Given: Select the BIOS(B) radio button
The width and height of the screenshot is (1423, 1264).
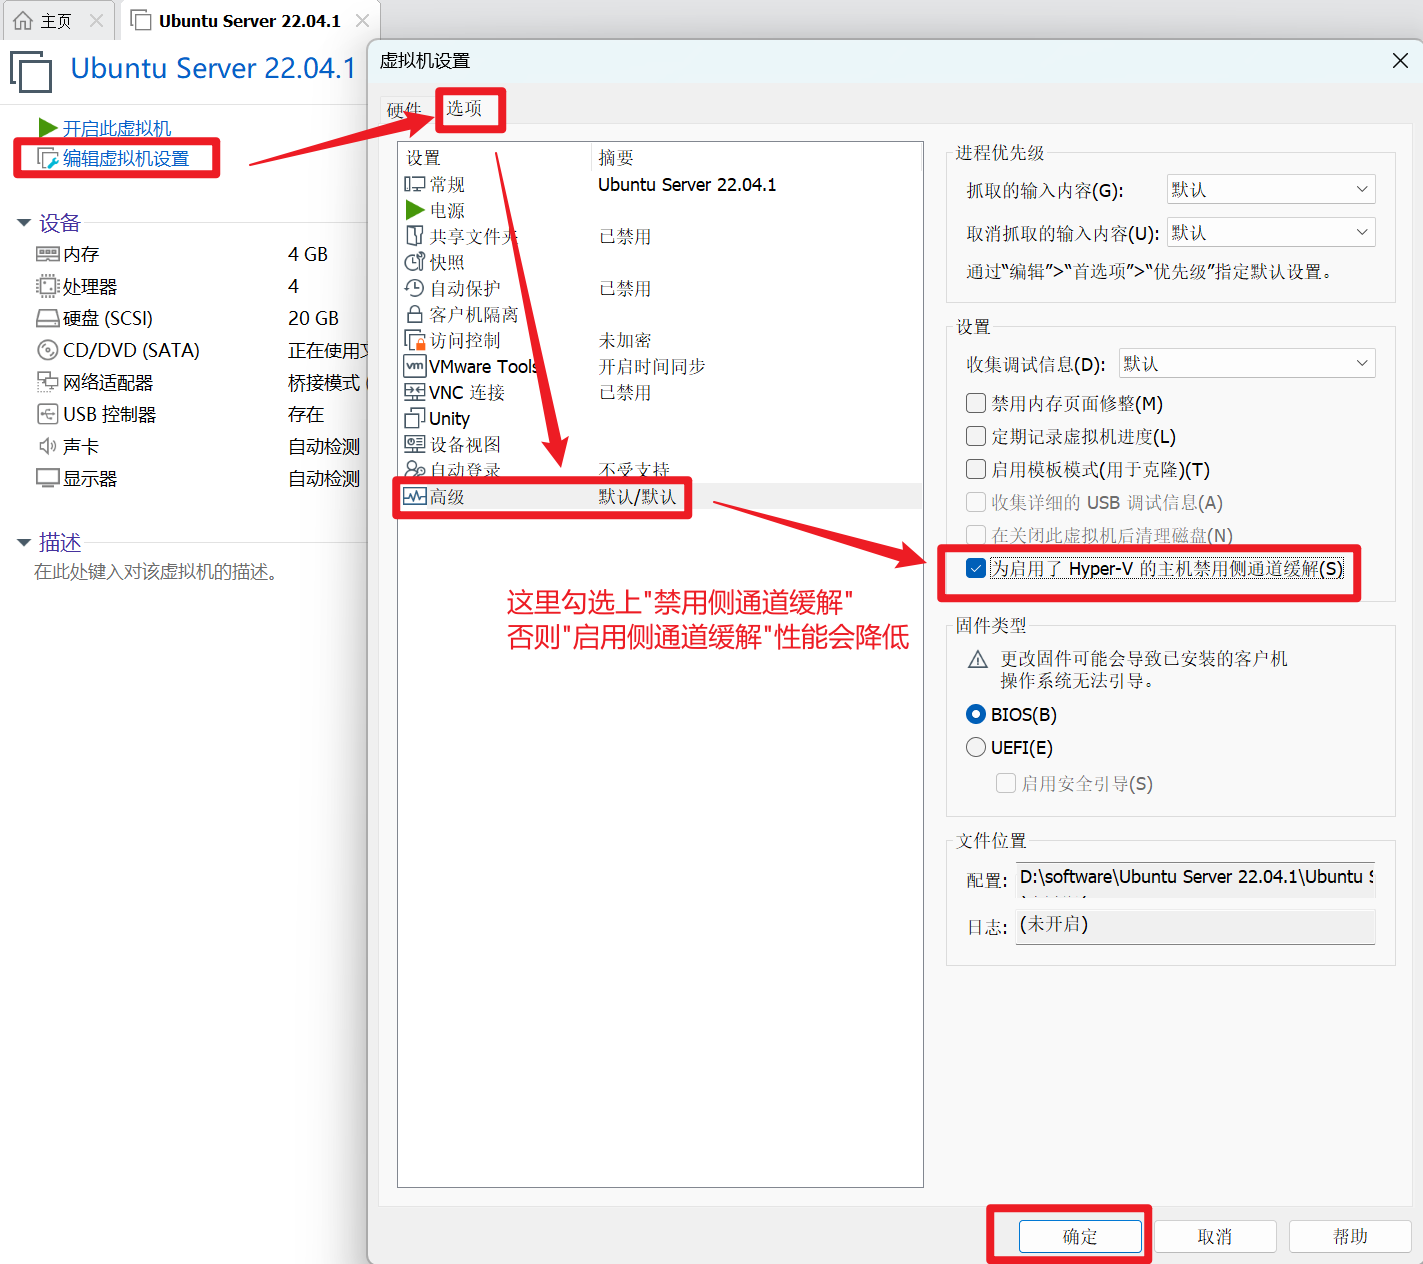Looking at the screenshot, I should click(976, 714).
